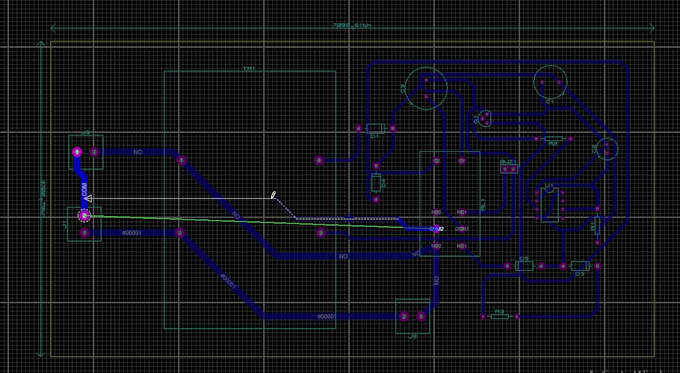
Task: Click the NO net label on the upper-left track
Action: point(137,152)
